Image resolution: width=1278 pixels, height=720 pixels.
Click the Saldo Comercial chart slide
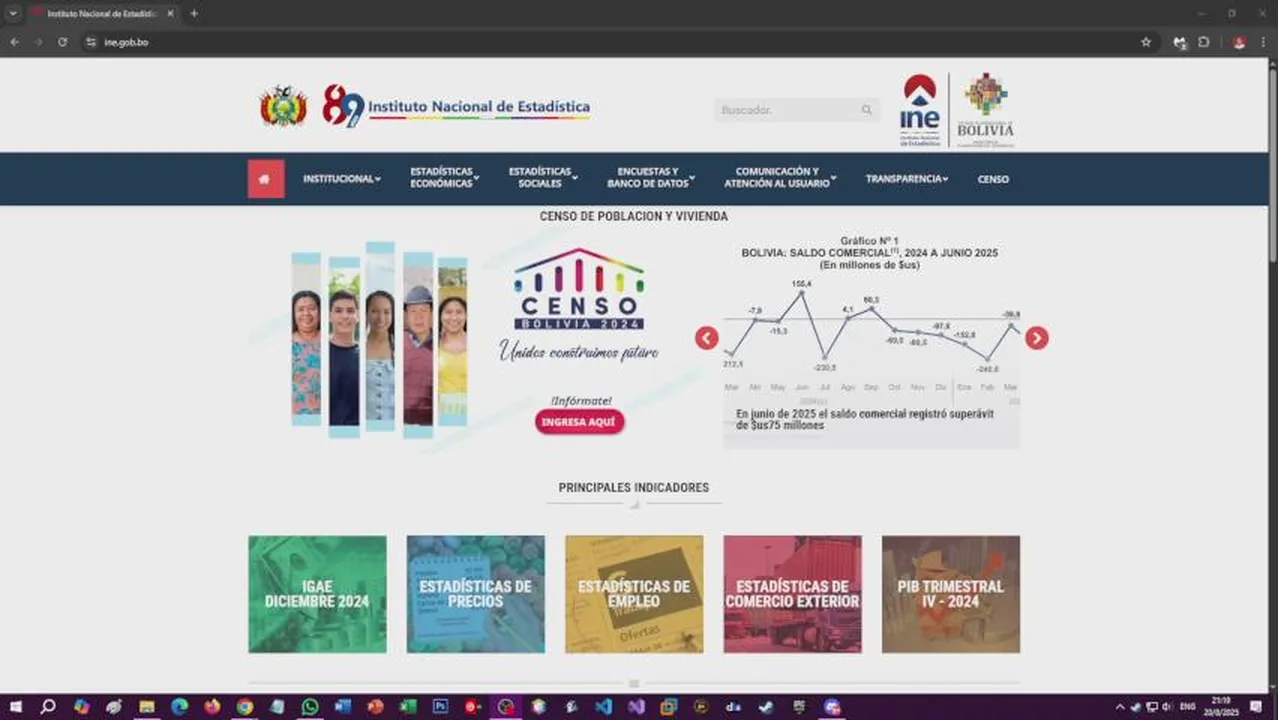(x=872, y=340)
